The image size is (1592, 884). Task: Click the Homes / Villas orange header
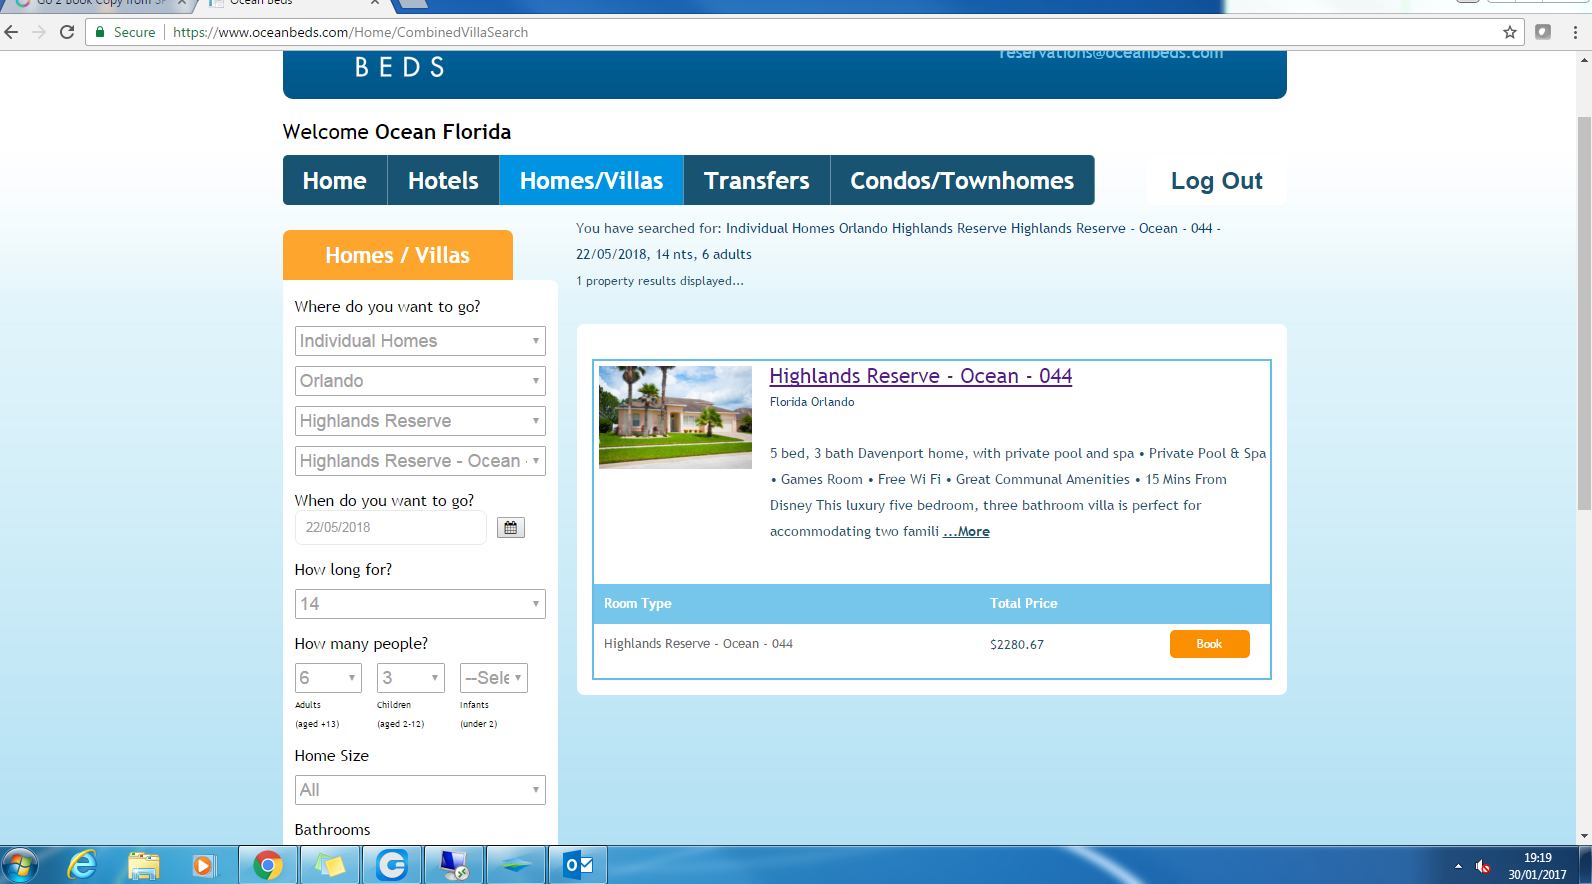click(398, 255)
